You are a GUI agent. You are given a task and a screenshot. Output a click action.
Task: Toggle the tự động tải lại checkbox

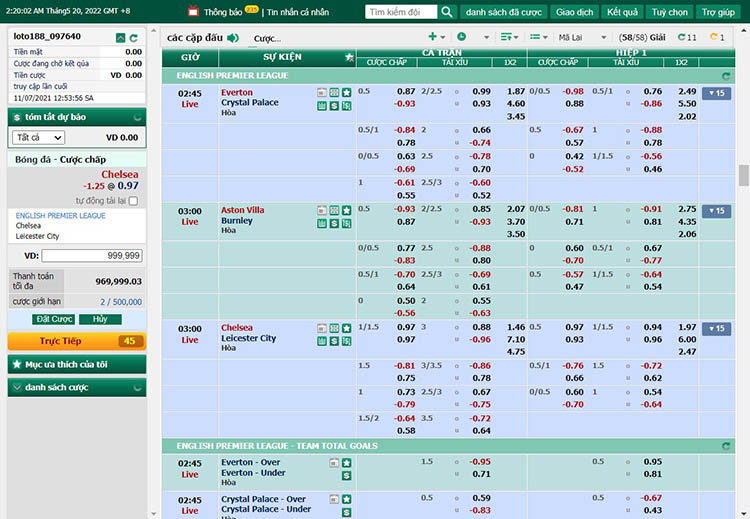tap(133, 201)
